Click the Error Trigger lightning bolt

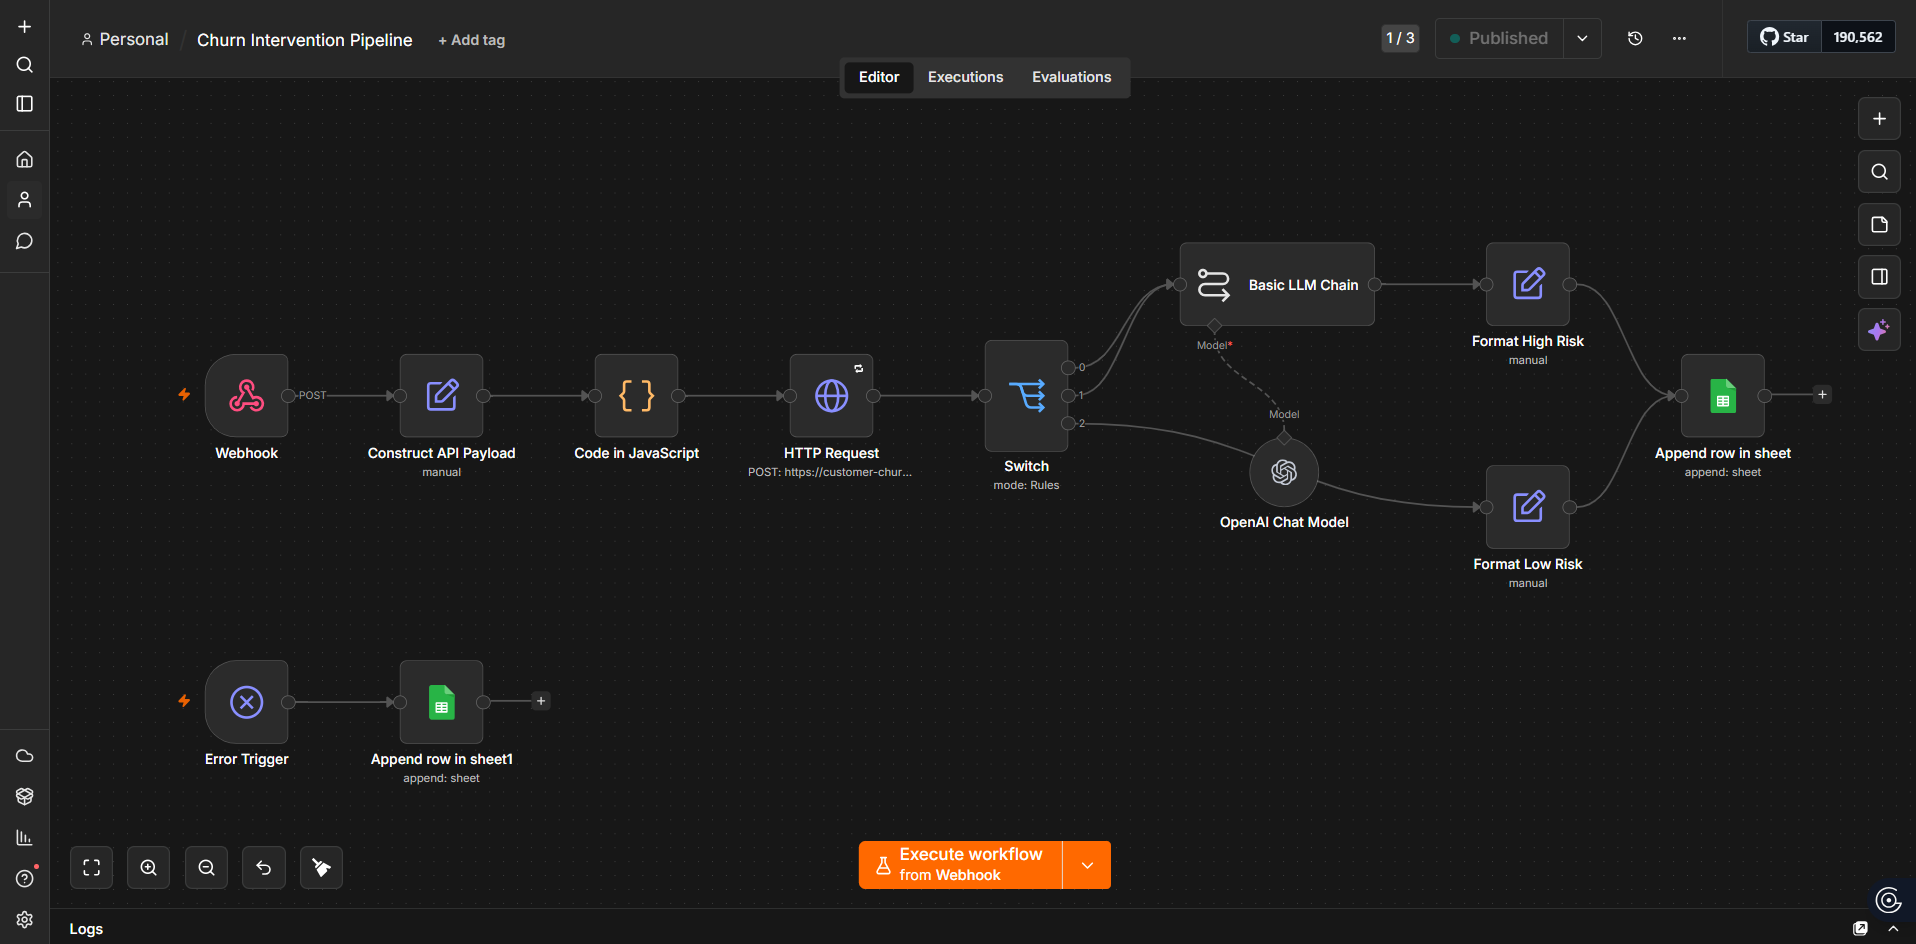pyautogui.click(x=184, y=701)
